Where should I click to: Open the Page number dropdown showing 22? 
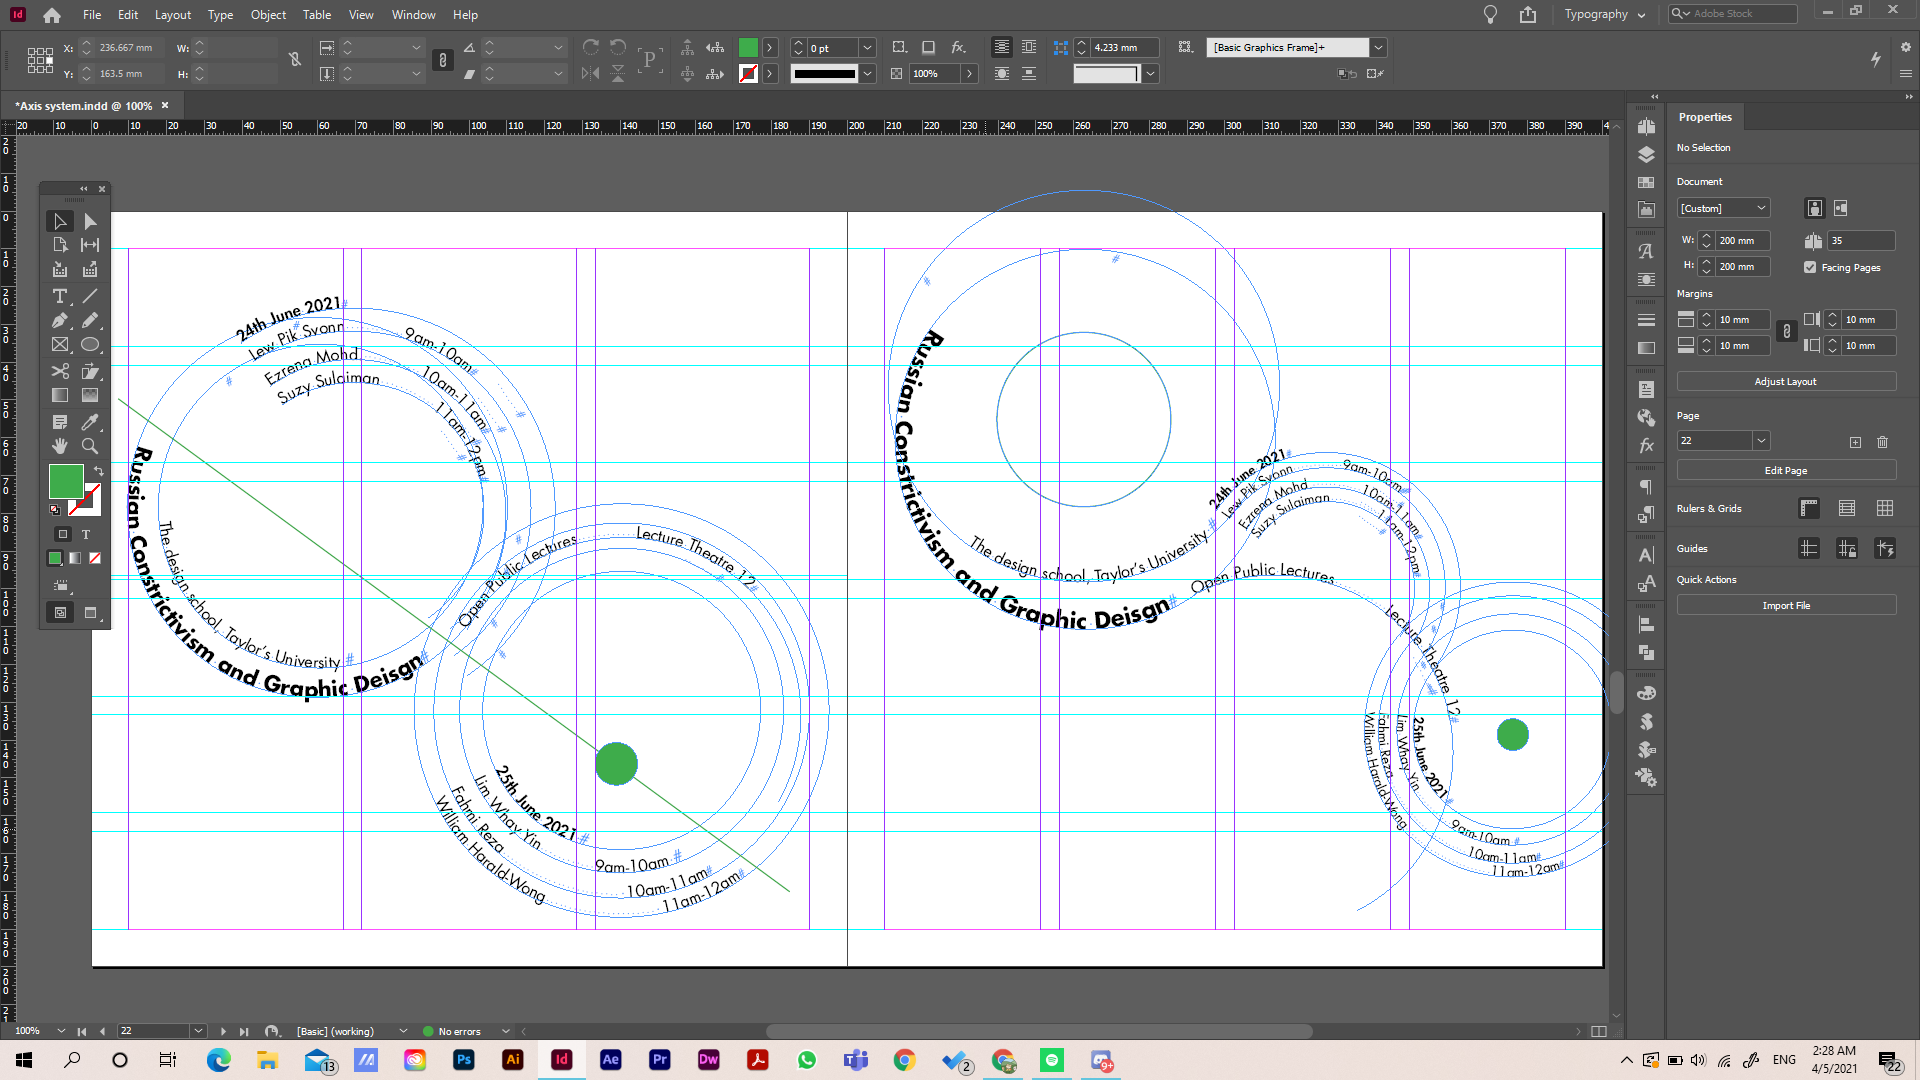pos(1760,440)
